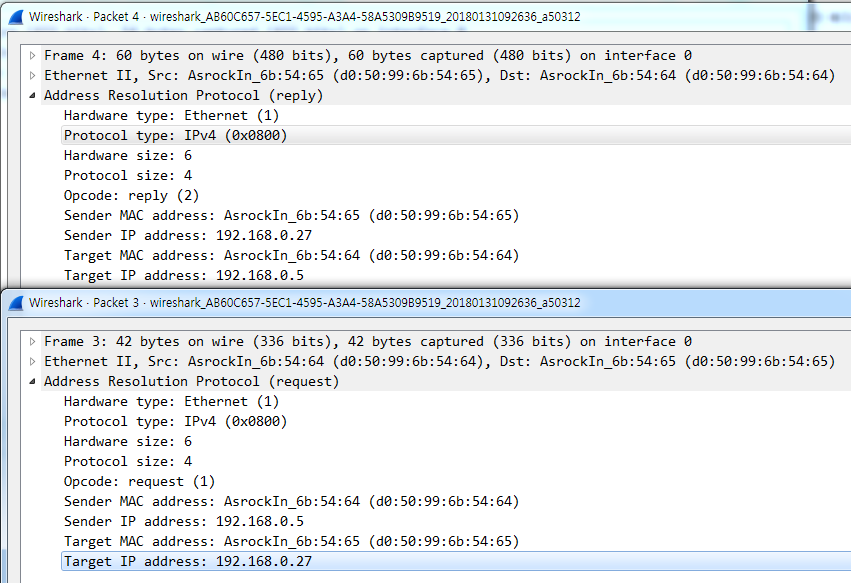The height and width of the screenshot is (583, 851).
Task: Select 'Hardware size: 6' in Packet 4 window
Action: pos(456,155)
